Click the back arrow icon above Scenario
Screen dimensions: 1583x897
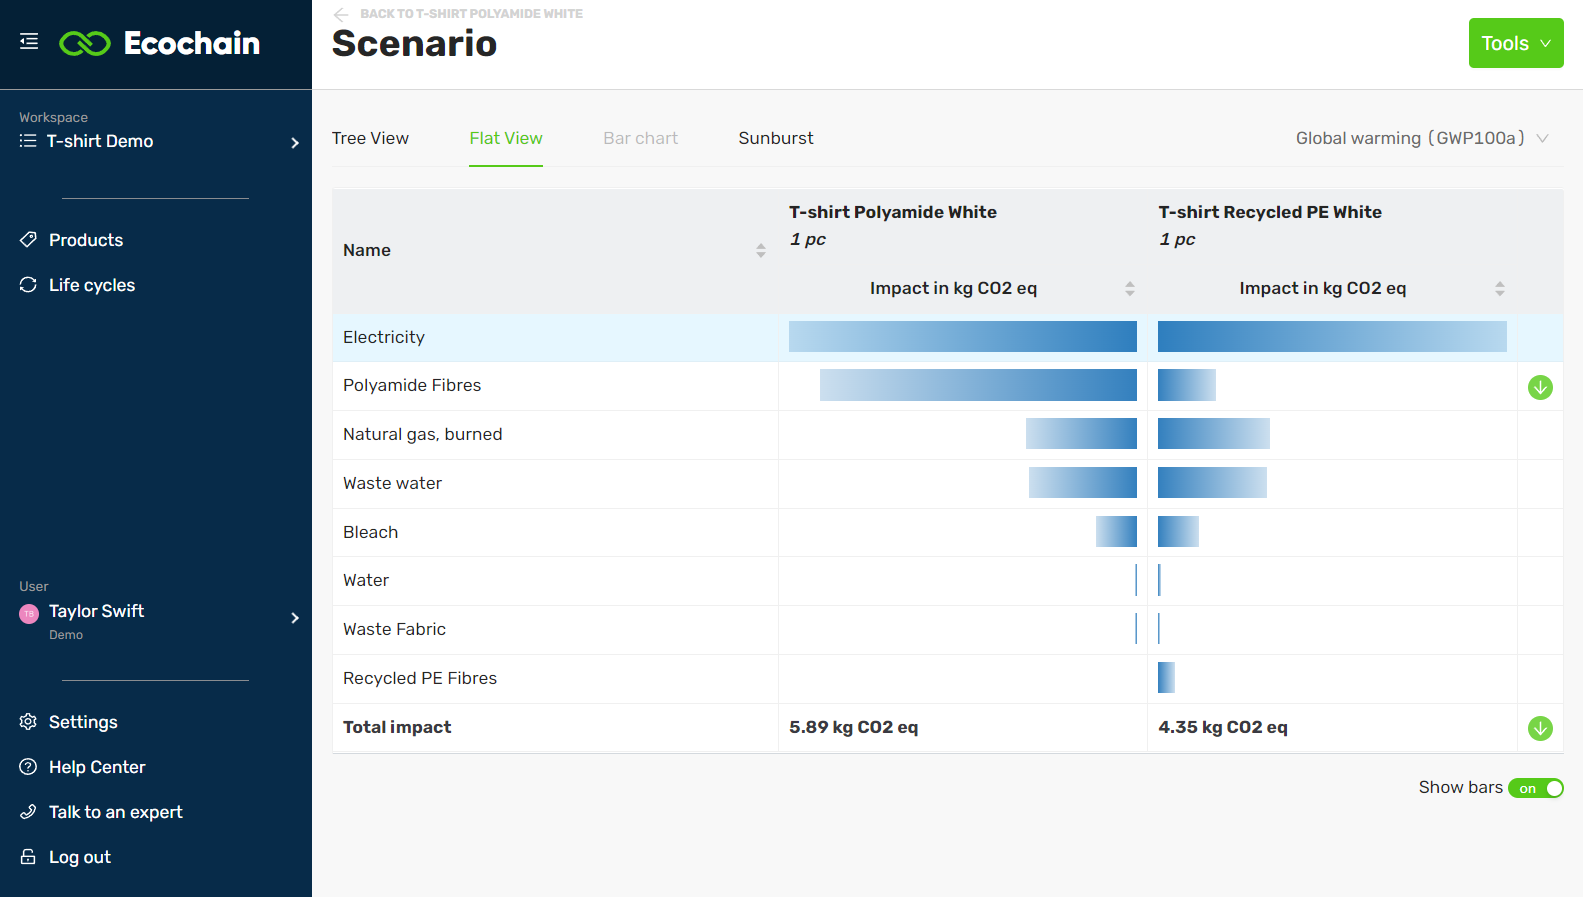point(341,14)
